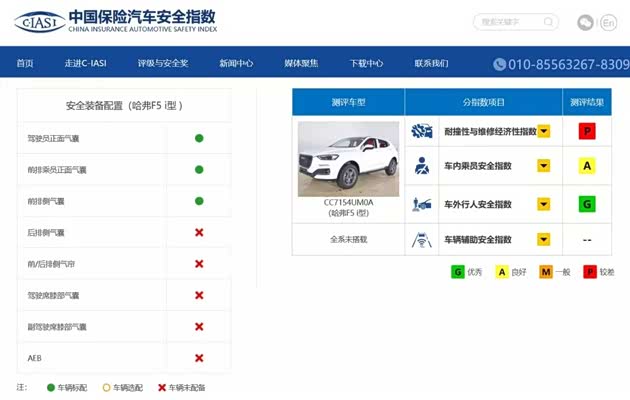Click the 车辆辅助安全指数 radar icon
The height and width of the screenshot is (400, 630).
[423, 240]
